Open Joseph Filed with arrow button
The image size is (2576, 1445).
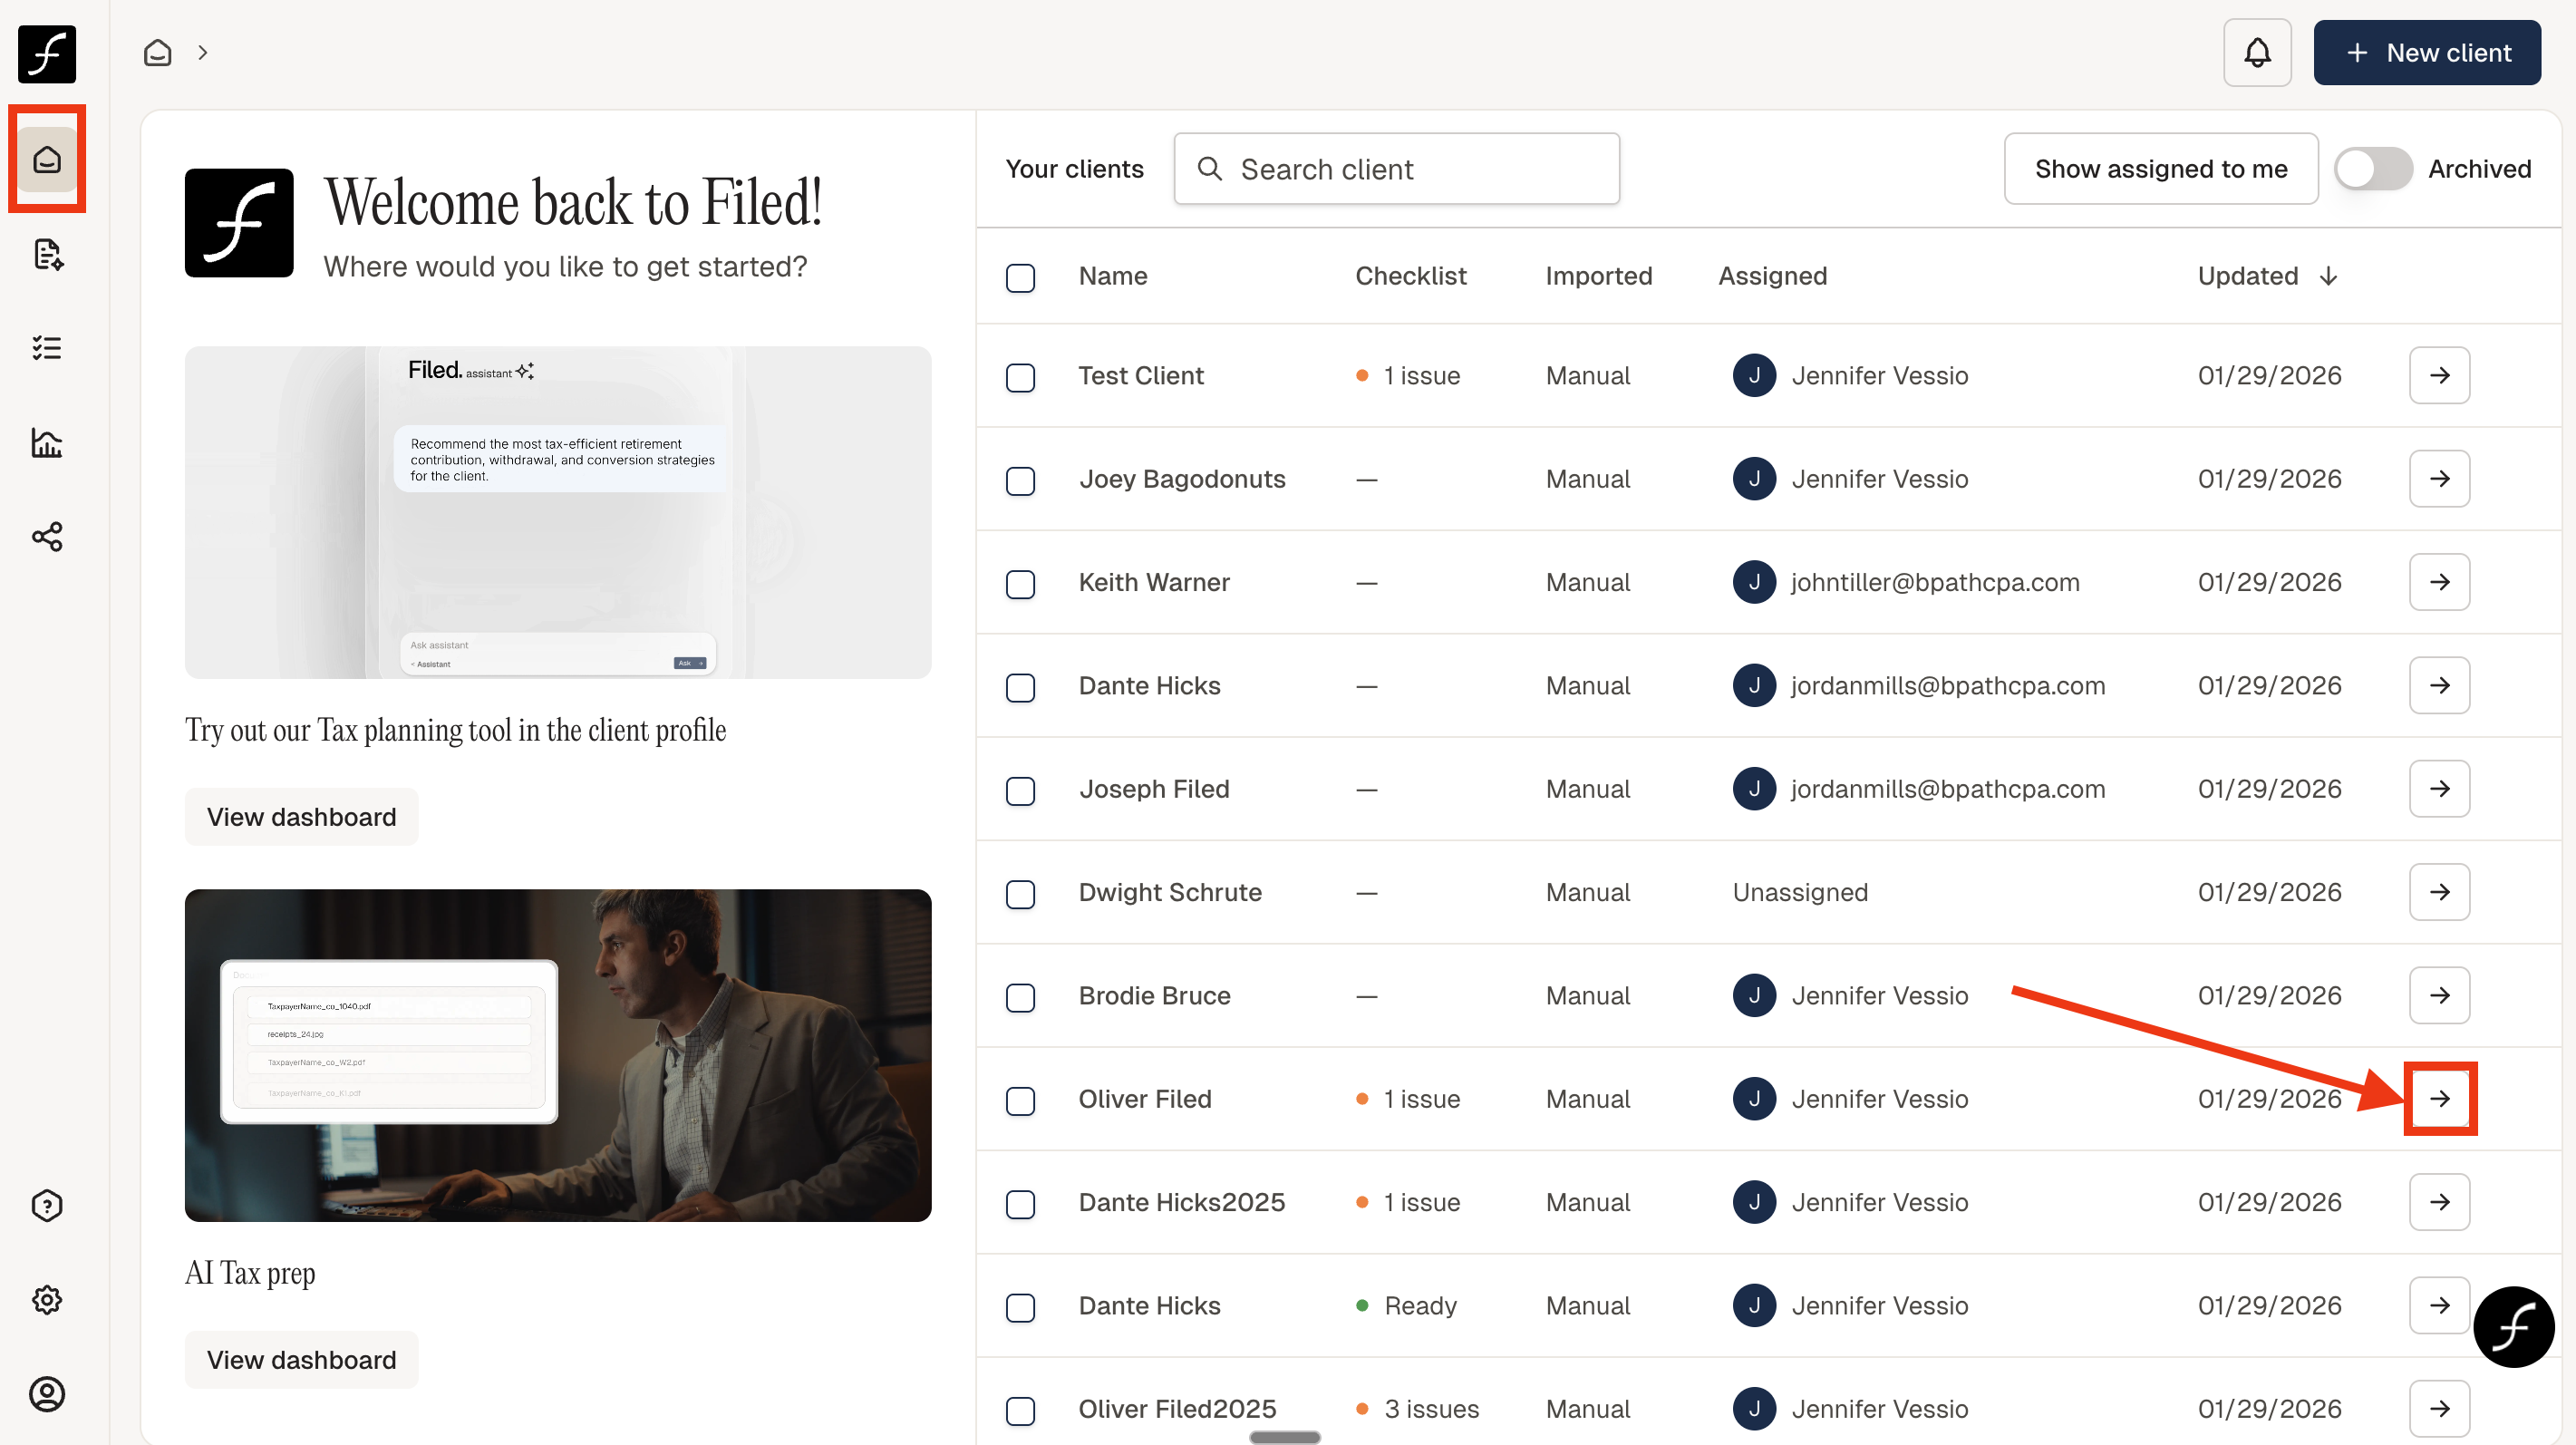coord(2439,789)
